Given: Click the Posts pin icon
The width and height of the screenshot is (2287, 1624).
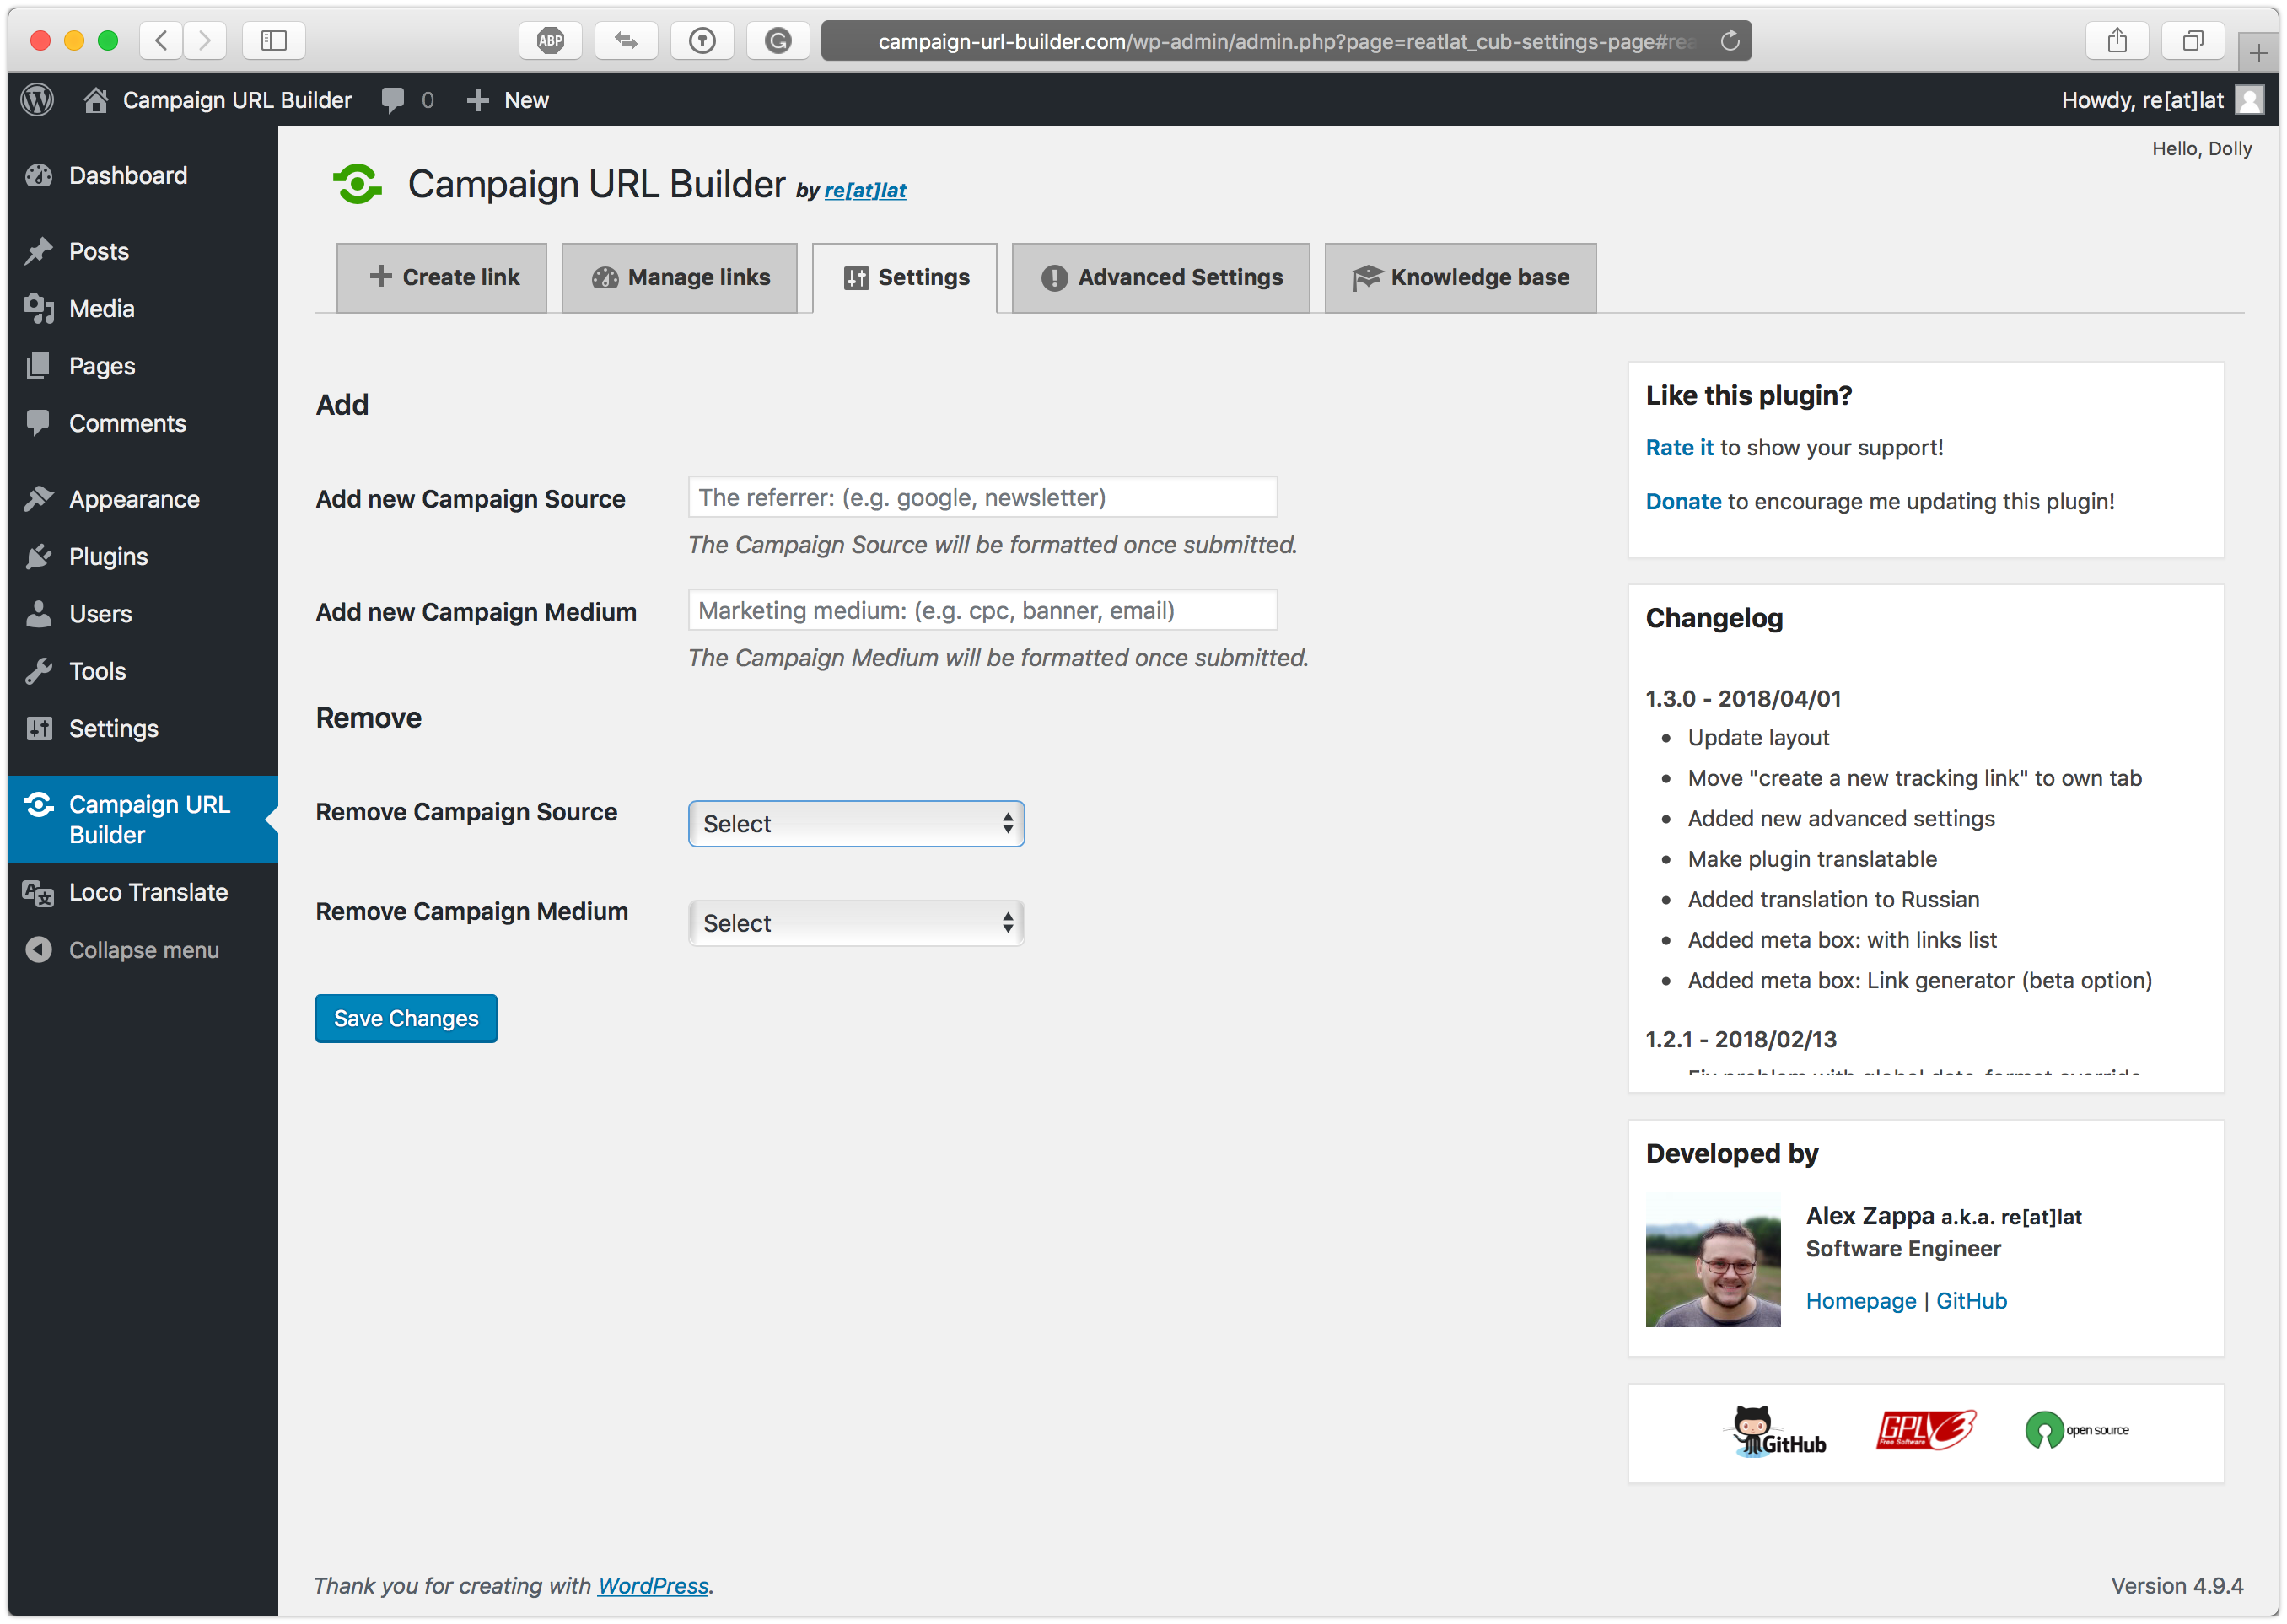Looking at the screenshot, I should (x=39, y=251).
